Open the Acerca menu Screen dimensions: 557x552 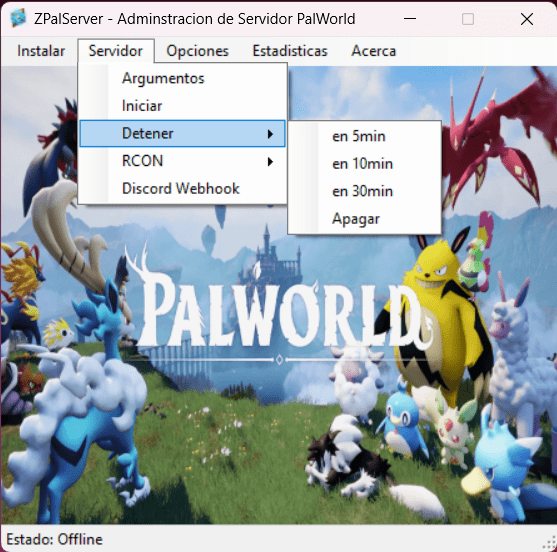coord(374,51)
